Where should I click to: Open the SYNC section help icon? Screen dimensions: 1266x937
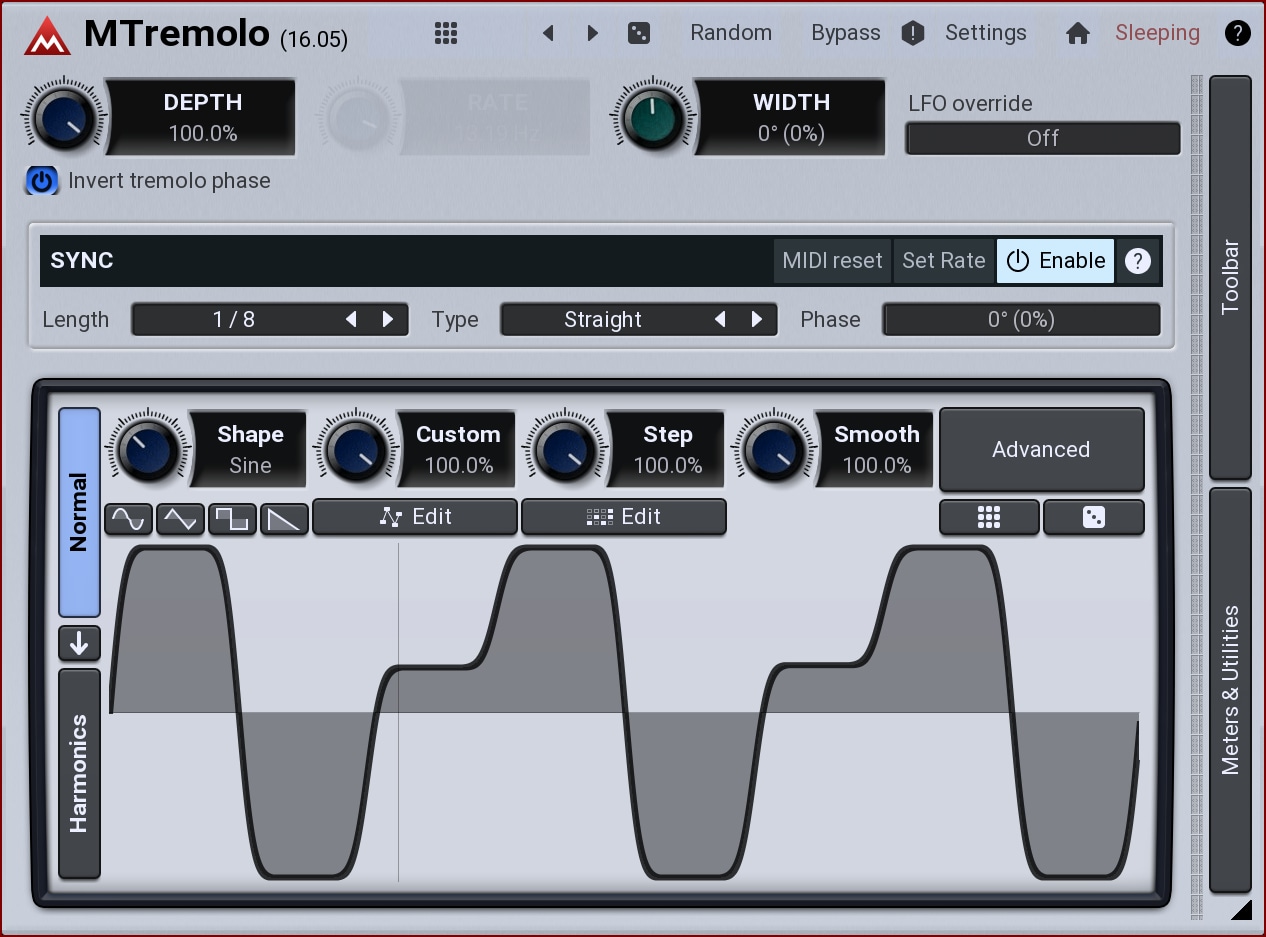point(1137,261)
